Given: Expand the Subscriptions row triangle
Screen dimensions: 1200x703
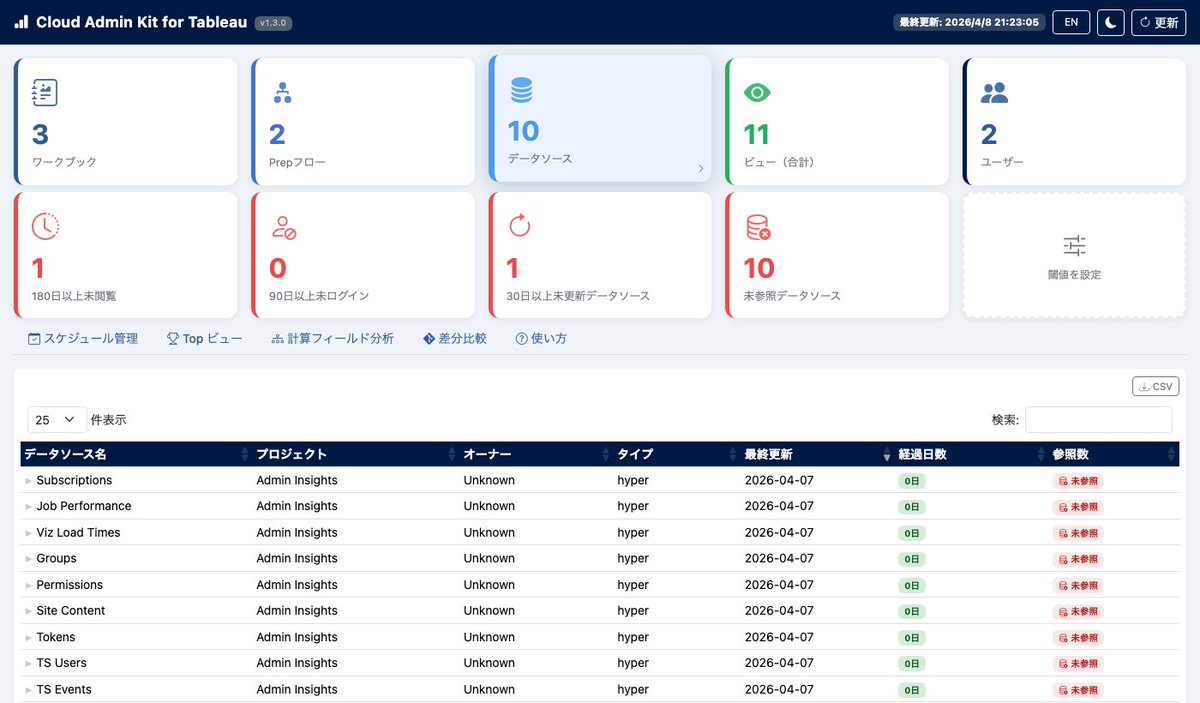Looking at the screenshot, I should click(x=28, y=481).
